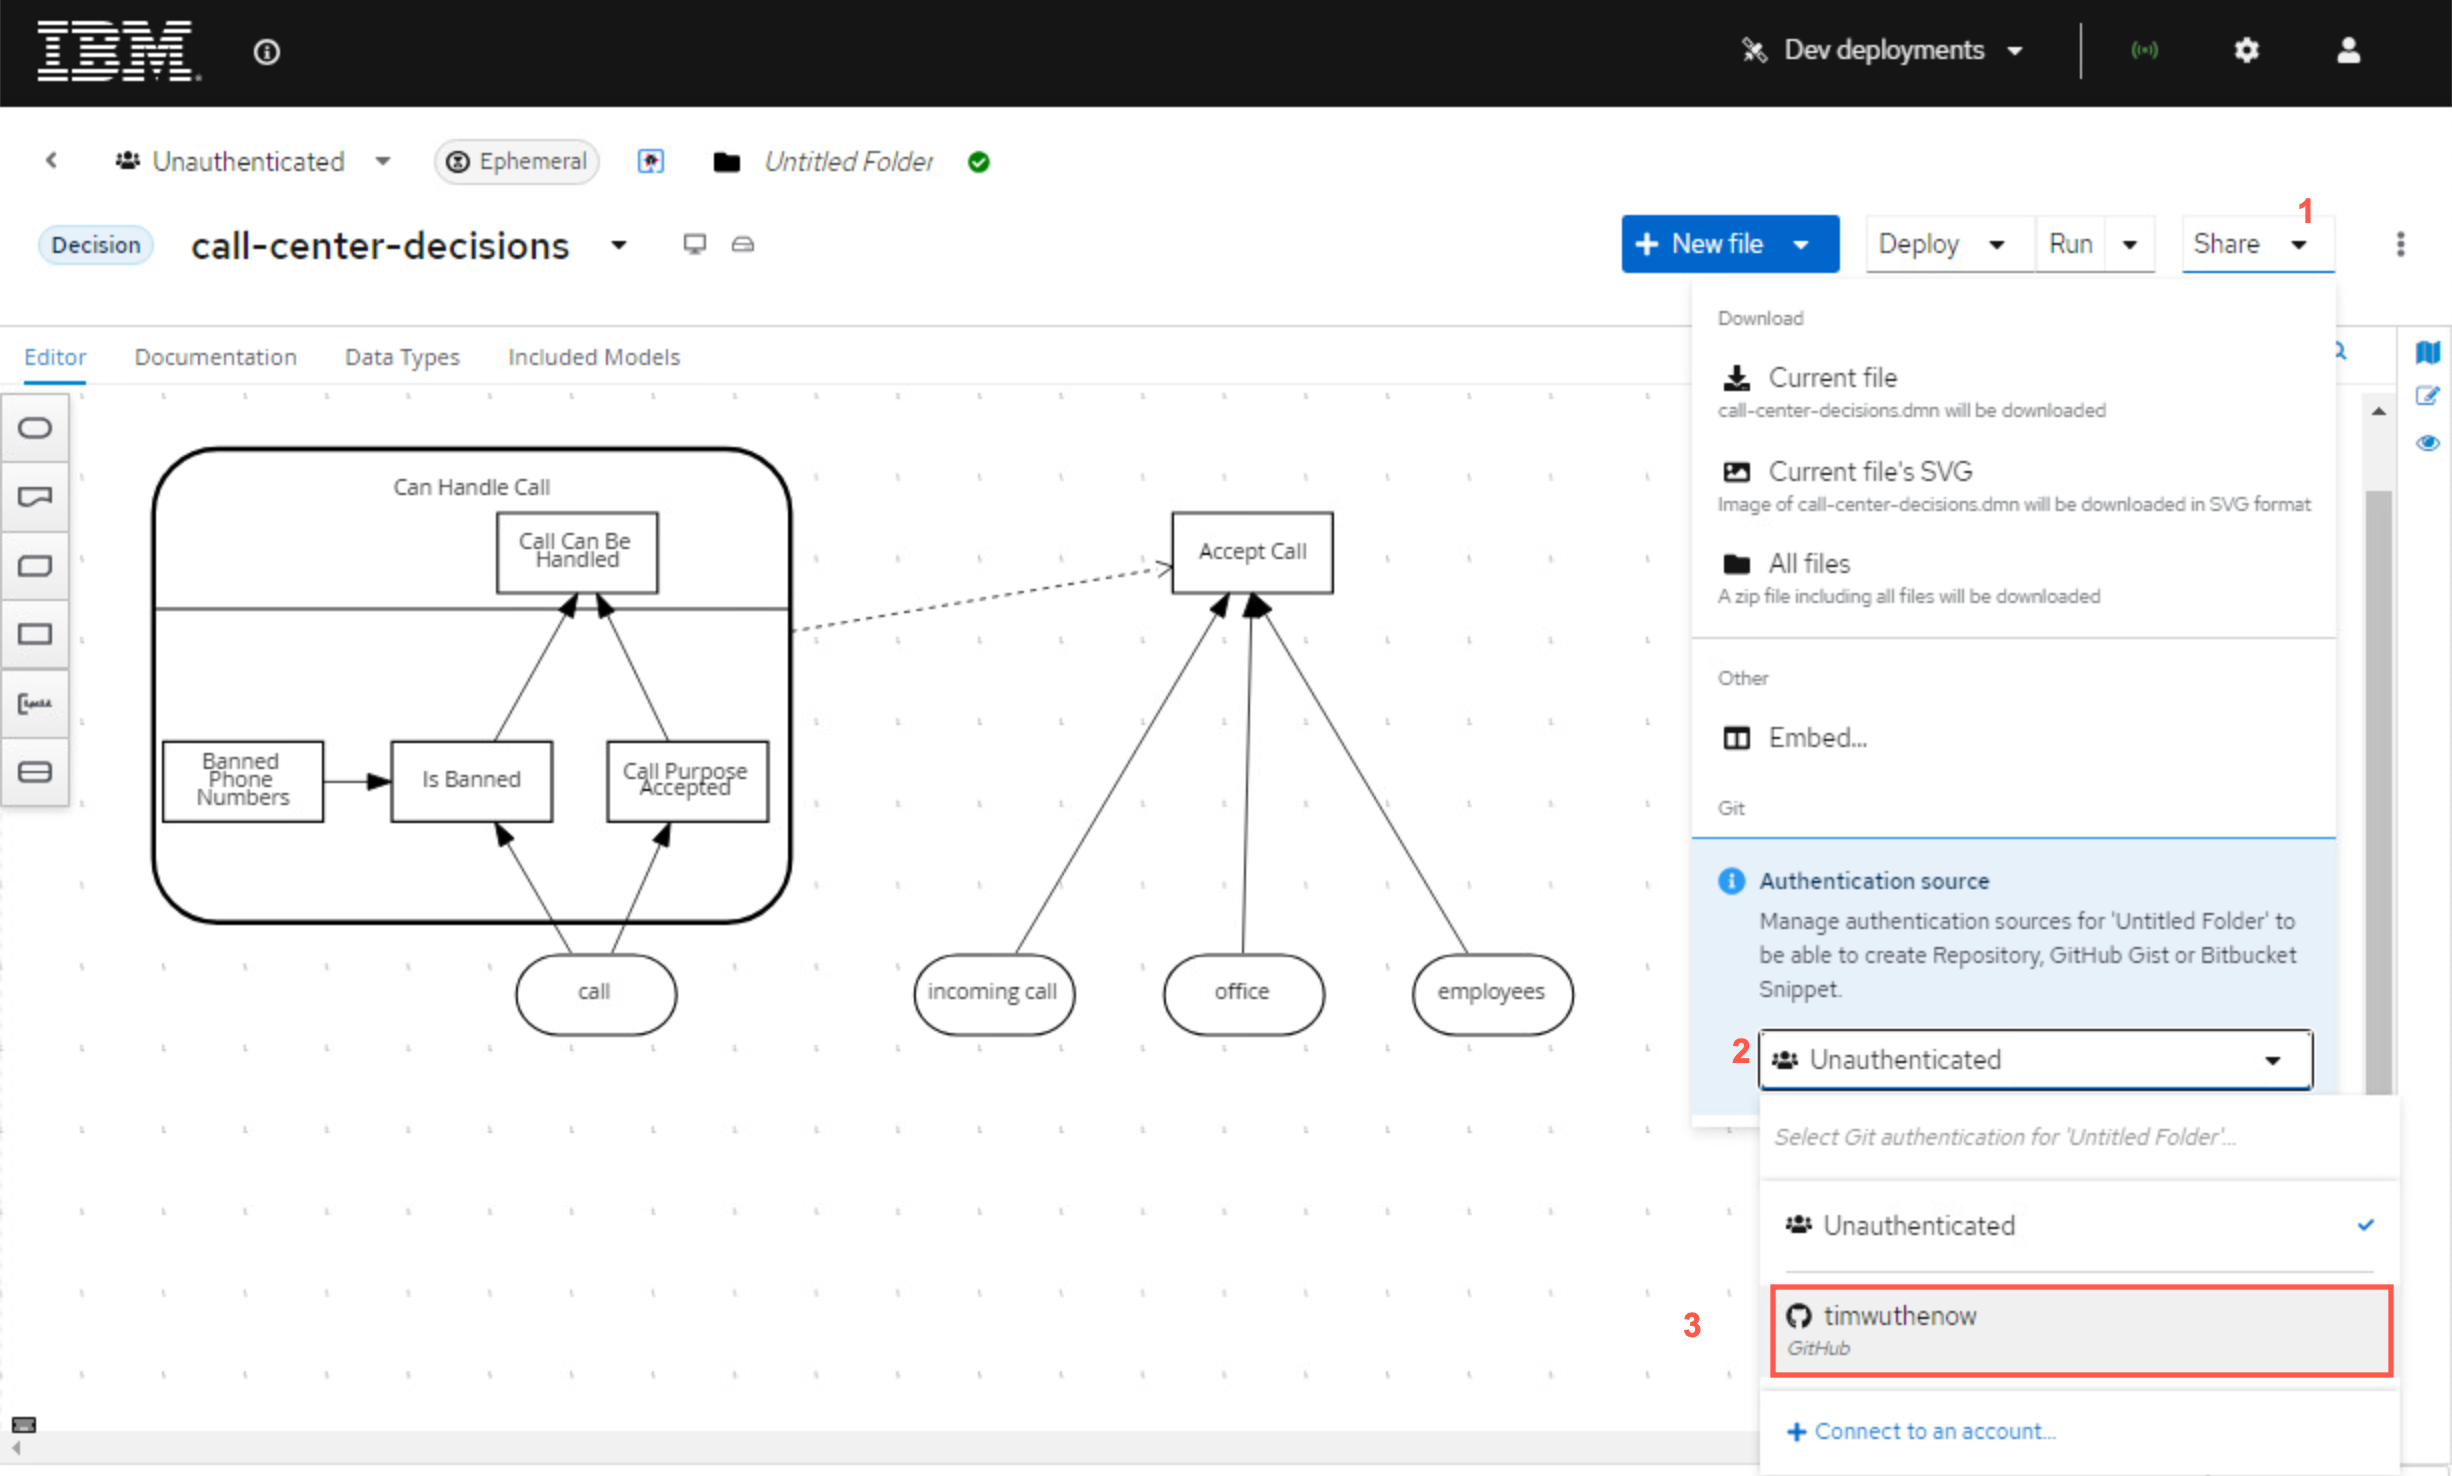
Task: Focus the Select Git authentication search field
Action: [2078, 1137]
